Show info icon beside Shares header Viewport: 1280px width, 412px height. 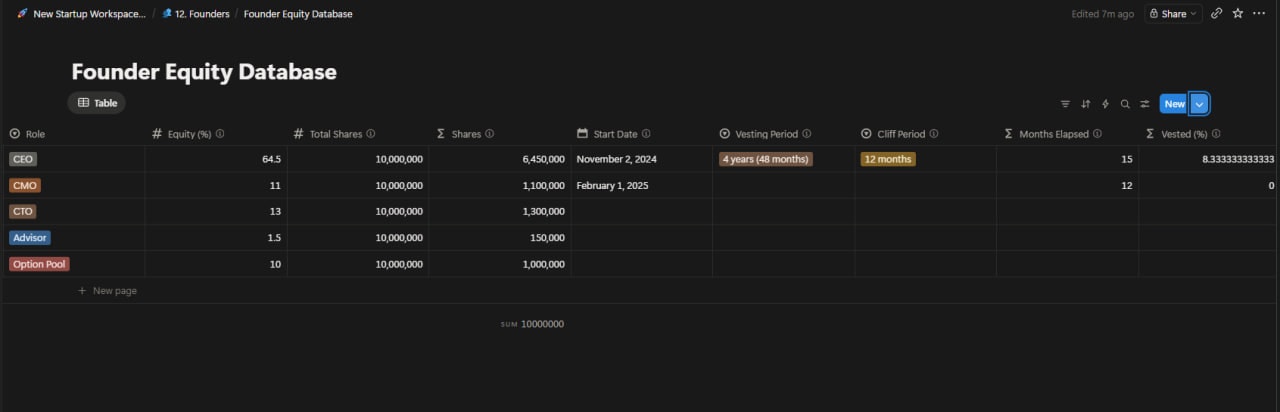489,134
